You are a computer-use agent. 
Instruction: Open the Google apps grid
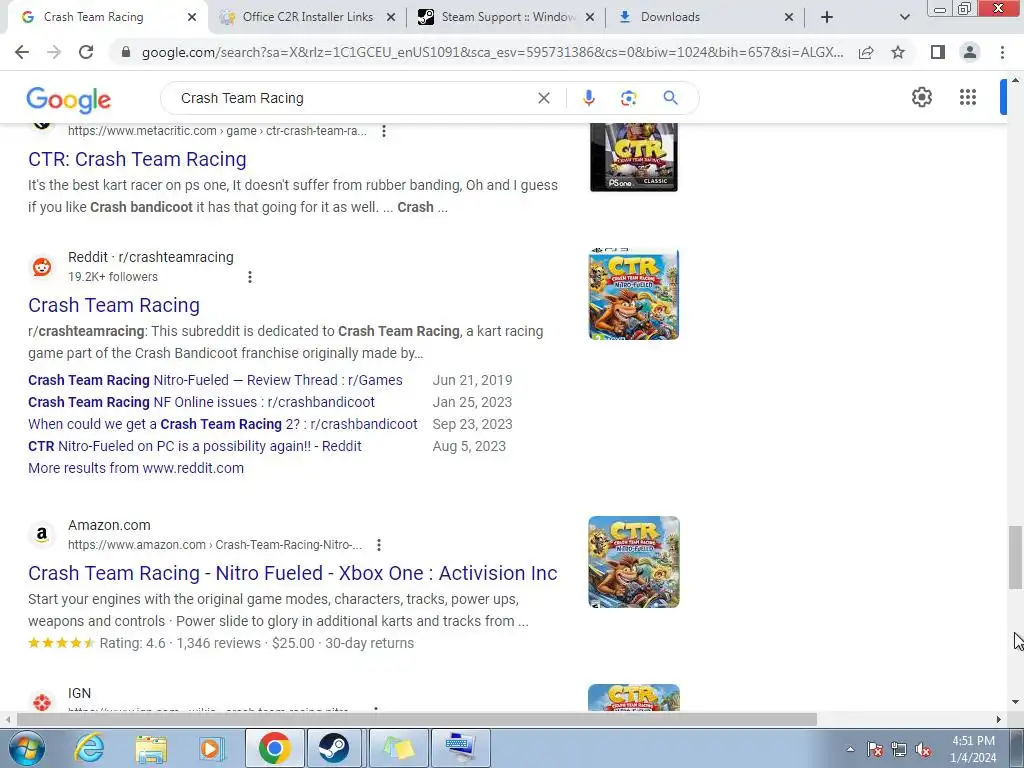[968, 97]
